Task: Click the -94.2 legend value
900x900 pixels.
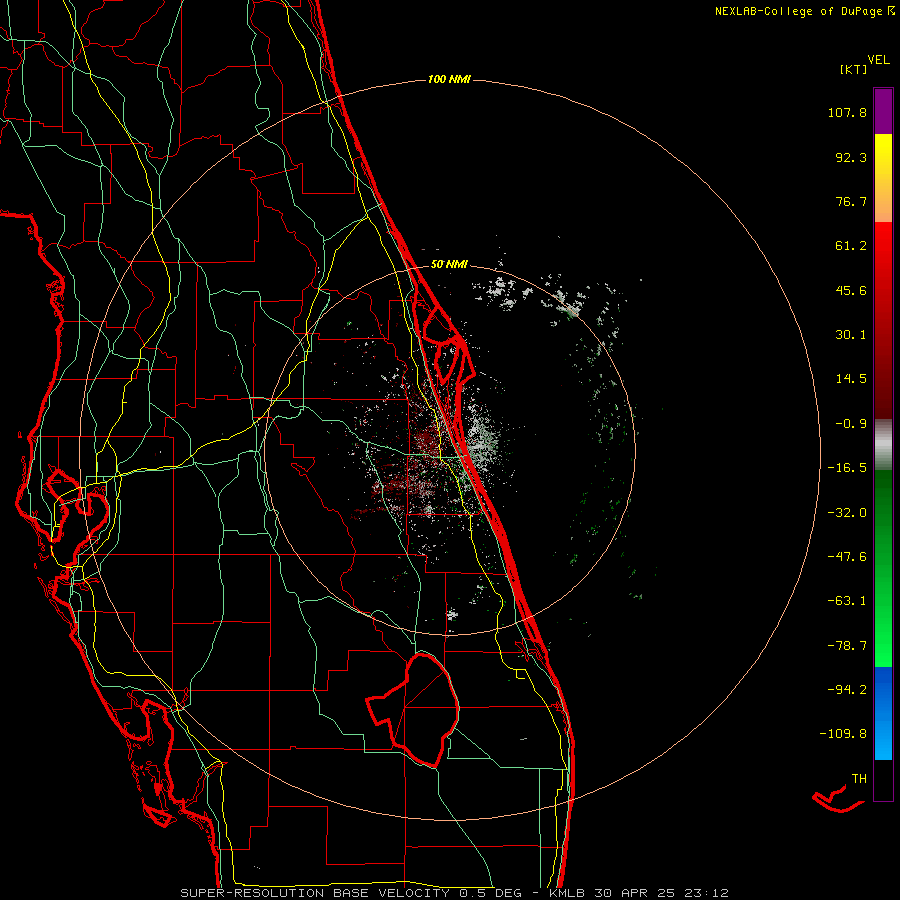Action: click(847, 689)
